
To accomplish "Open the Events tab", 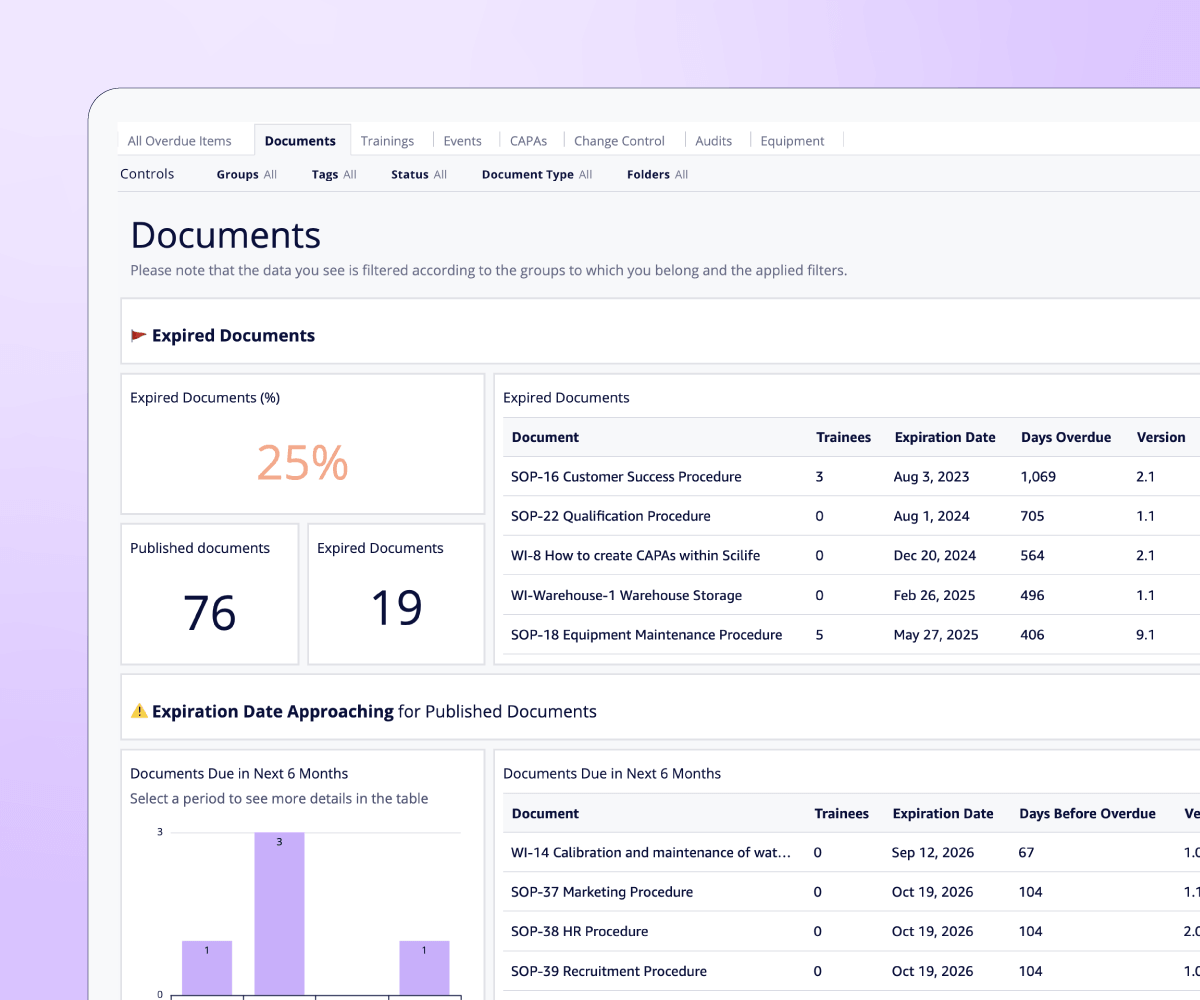I will click(463, 141).
